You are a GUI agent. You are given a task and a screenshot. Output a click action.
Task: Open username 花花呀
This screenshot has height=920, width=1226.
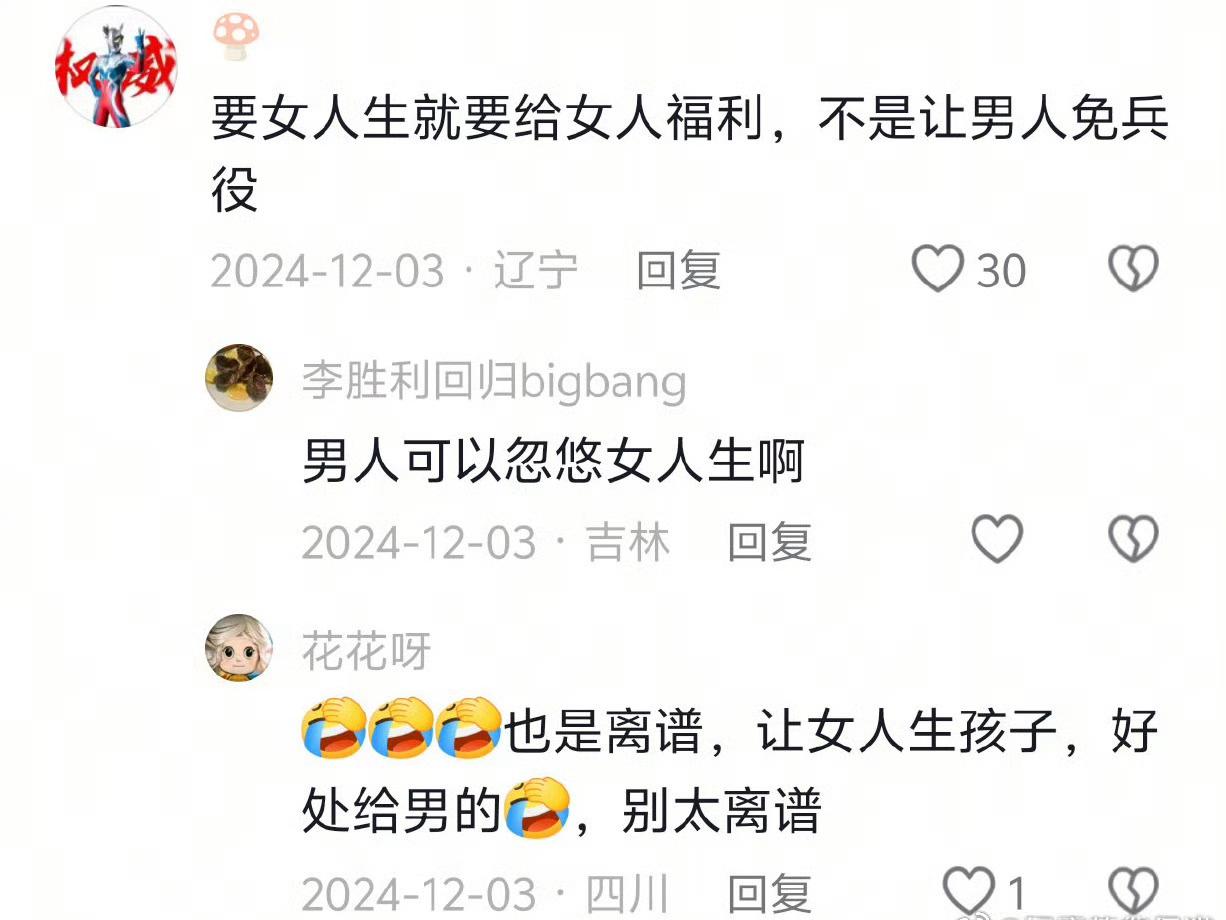click(366, 652)
